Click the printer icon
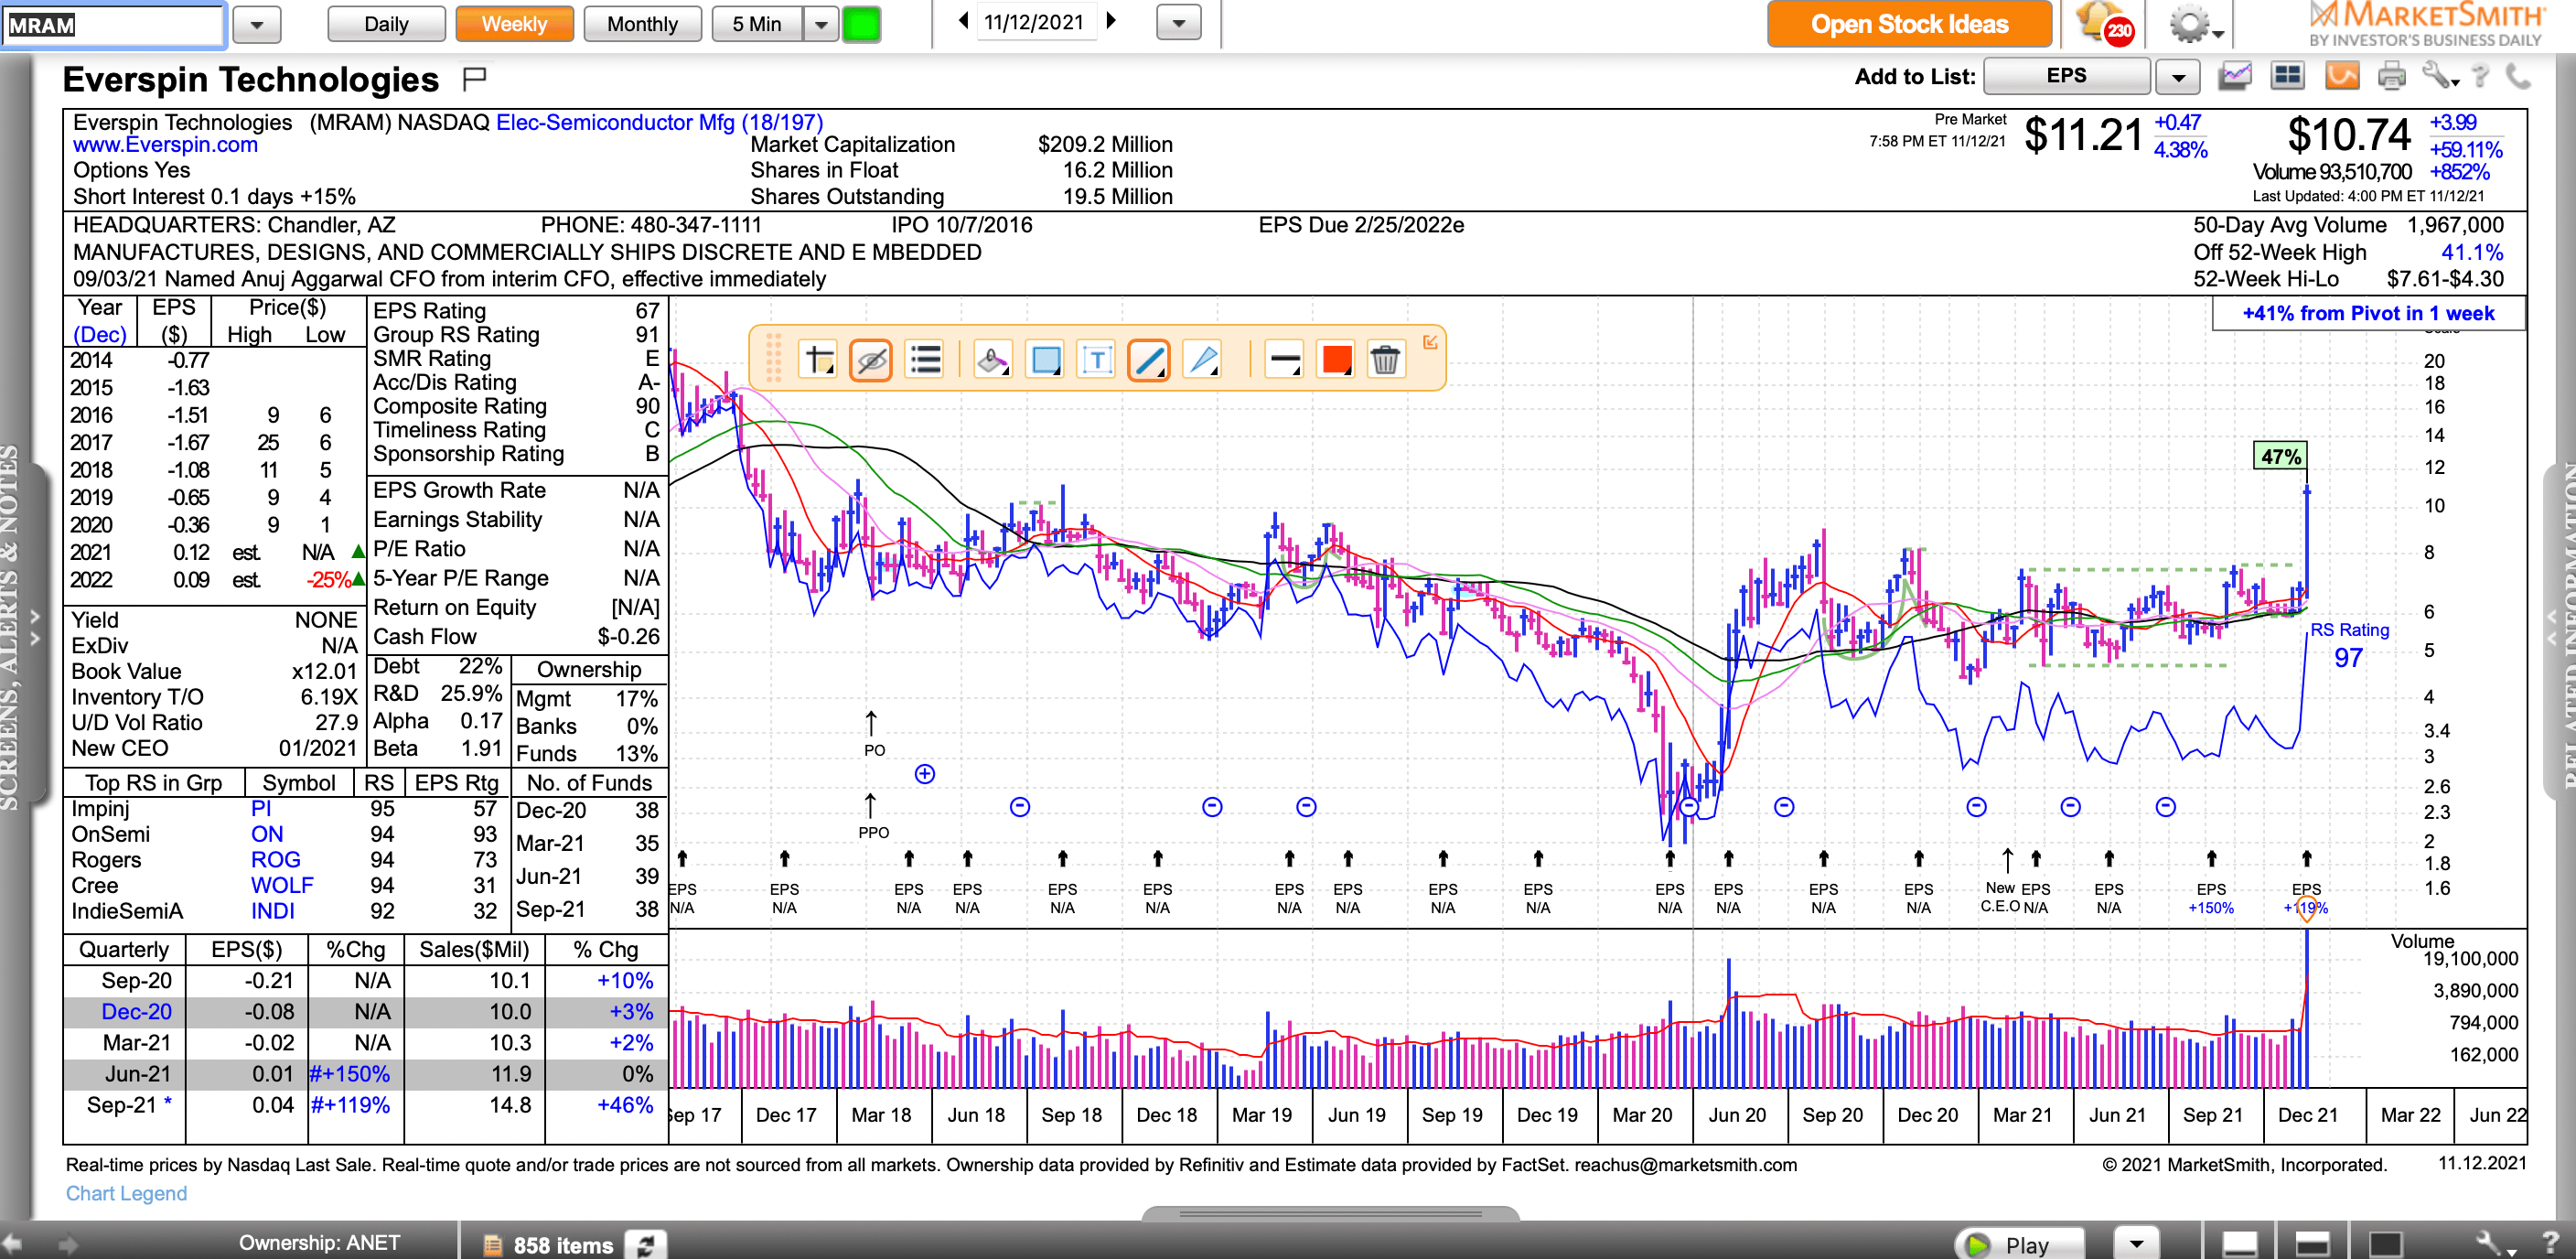This screenshot has width=2576, height=1259. click(x=2391, y=76)
